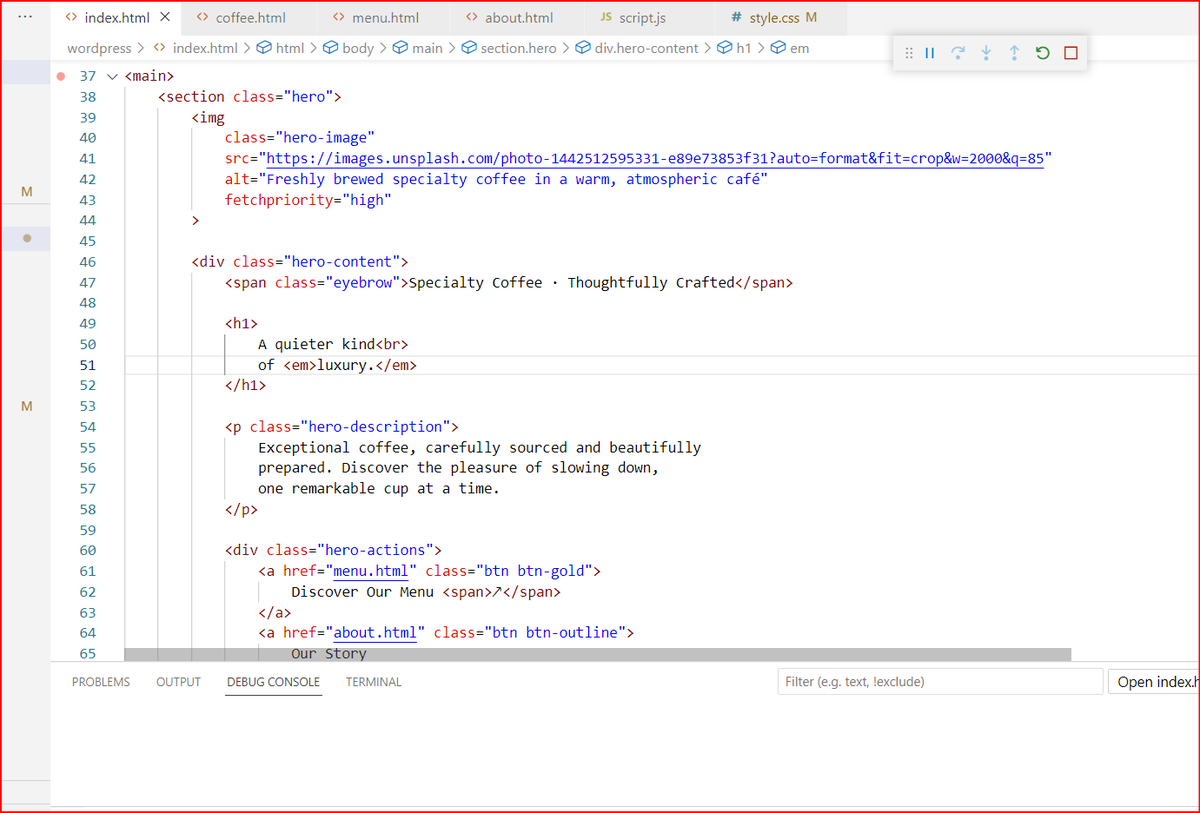The height and width of the screenshot is (813, 1200).
Task: Stop debugging with the red square
Action: coord(1071,53)
